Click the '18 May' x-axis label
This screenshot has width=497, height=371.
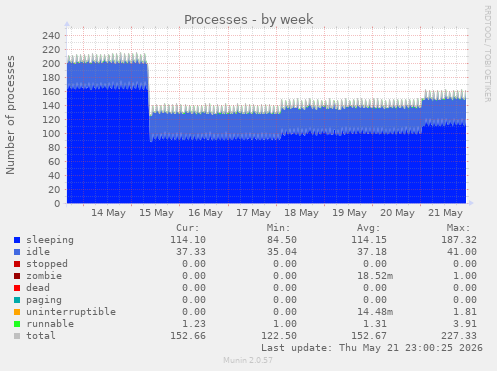pyautogui.click(x=301, y=213)
